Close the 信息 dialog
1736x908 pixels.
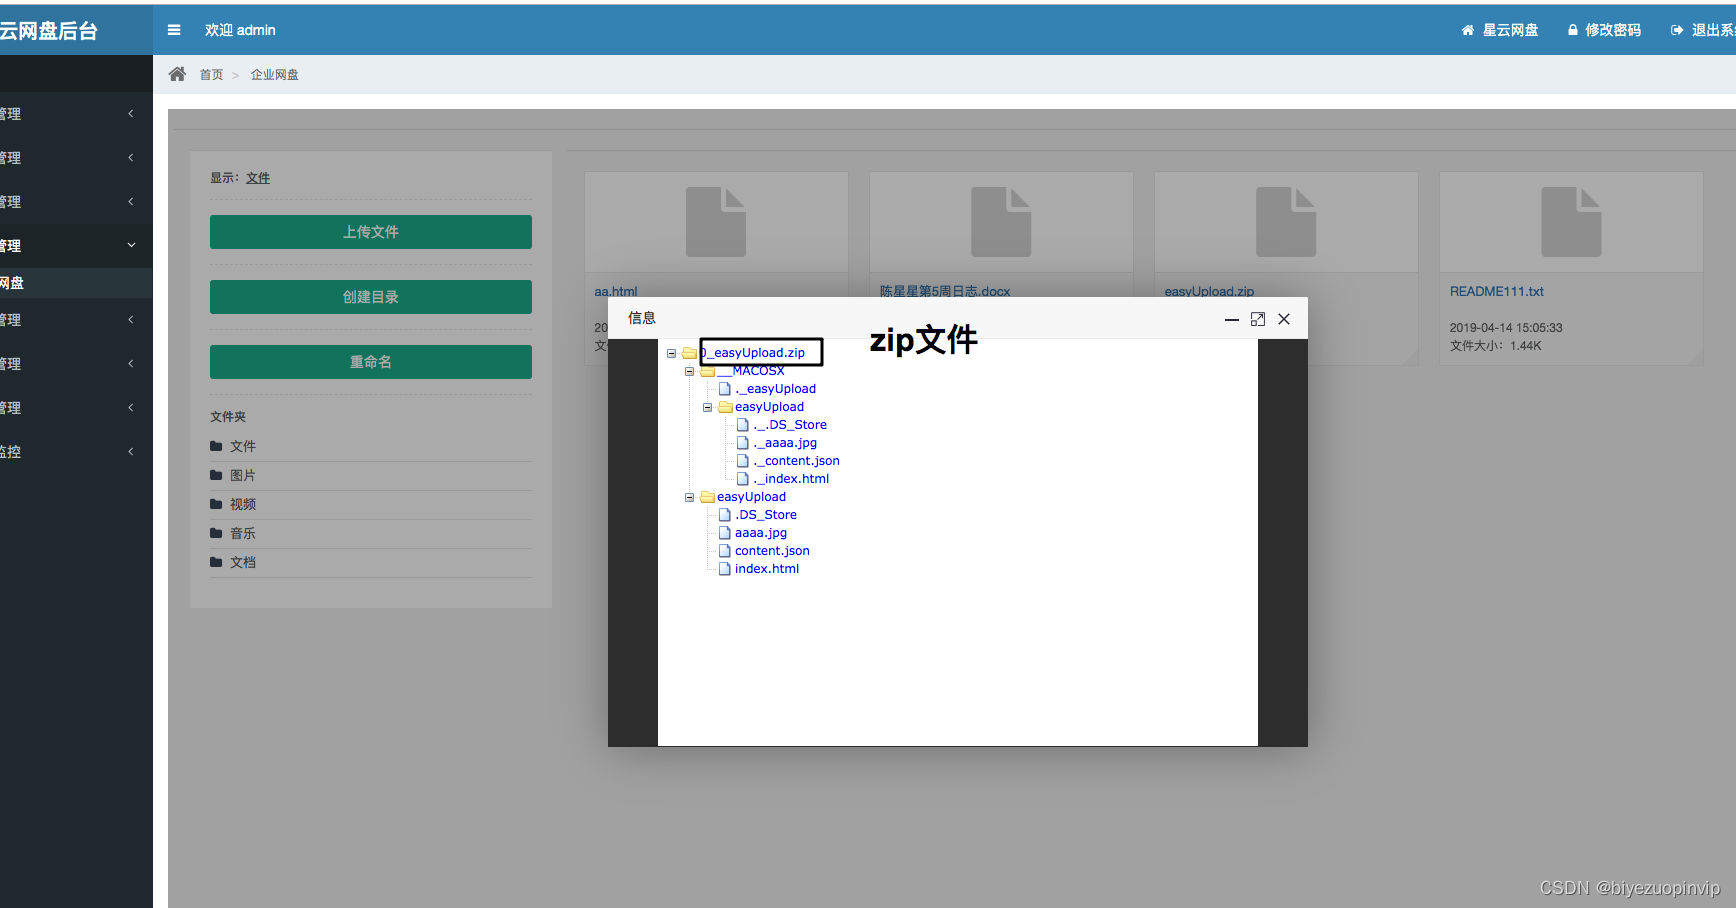coord(1284,319)
